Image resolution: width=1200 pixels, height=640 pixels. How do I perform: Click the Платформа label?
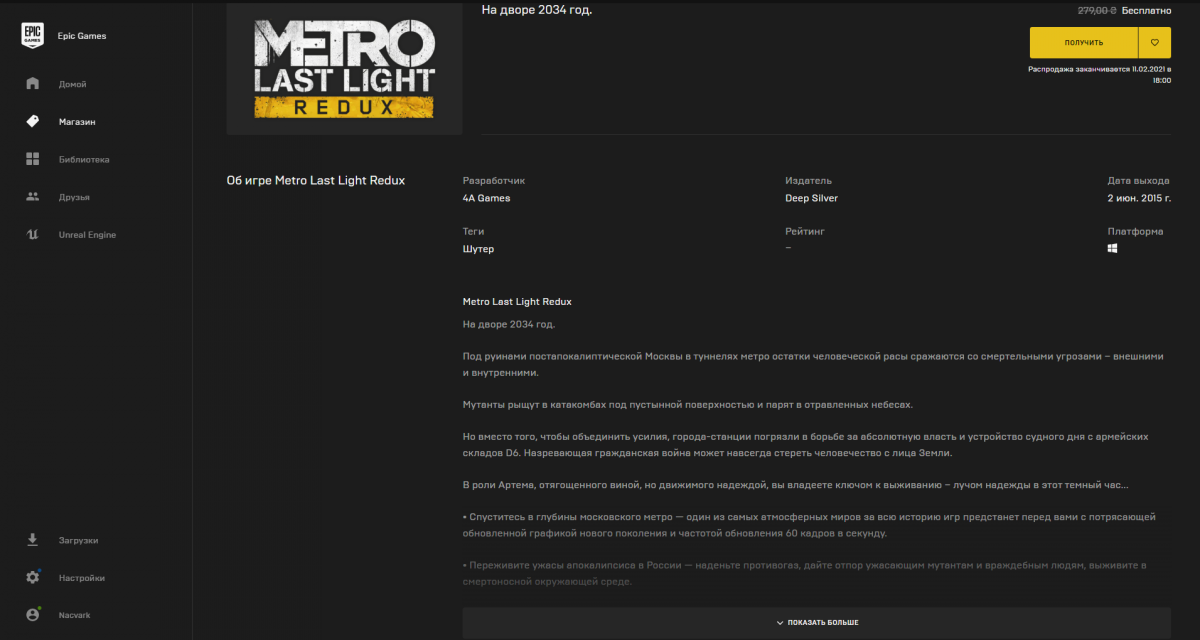tap(1135, 231)
